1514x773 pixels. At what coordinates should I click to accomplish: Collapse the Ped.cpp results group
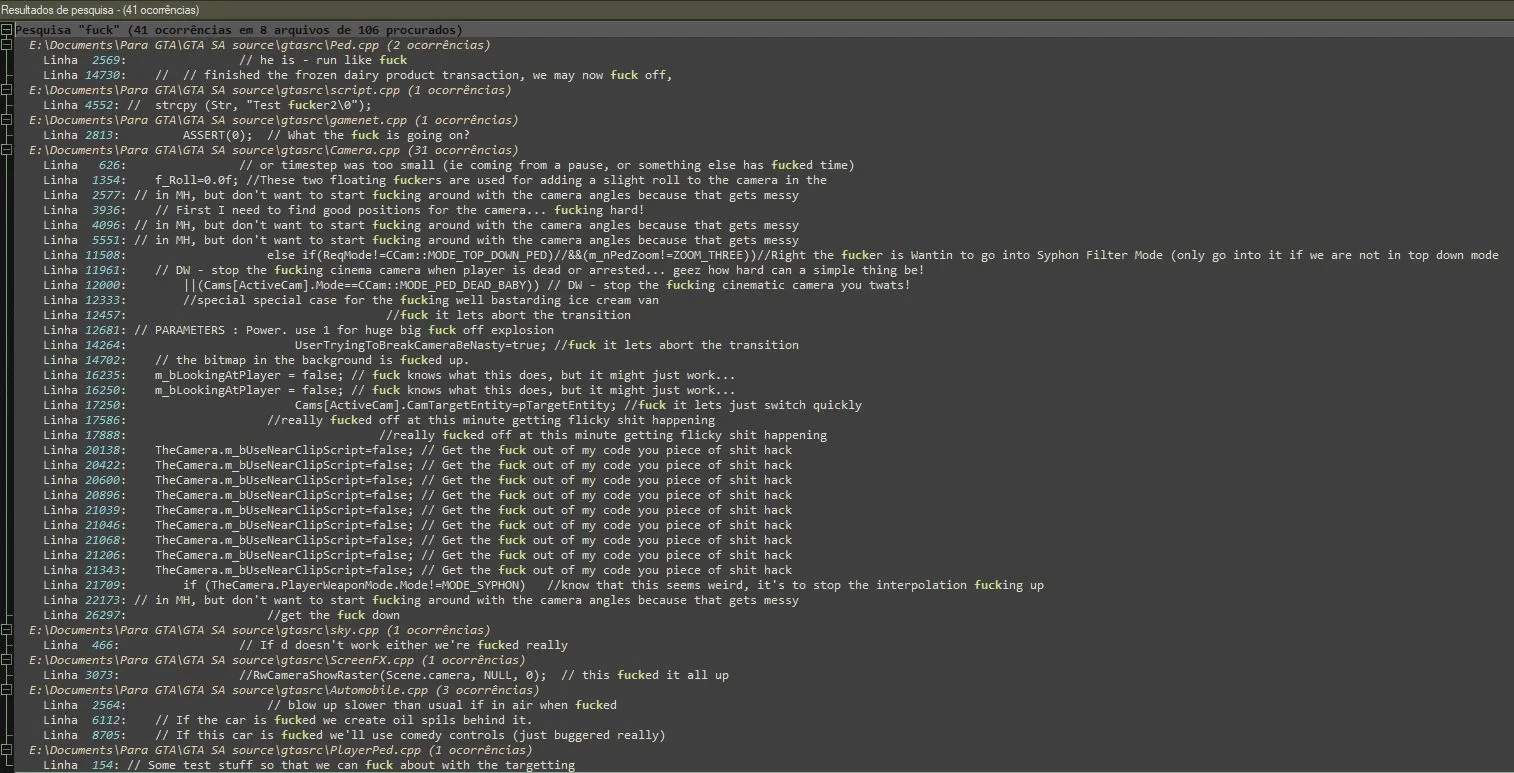(7, 45)
